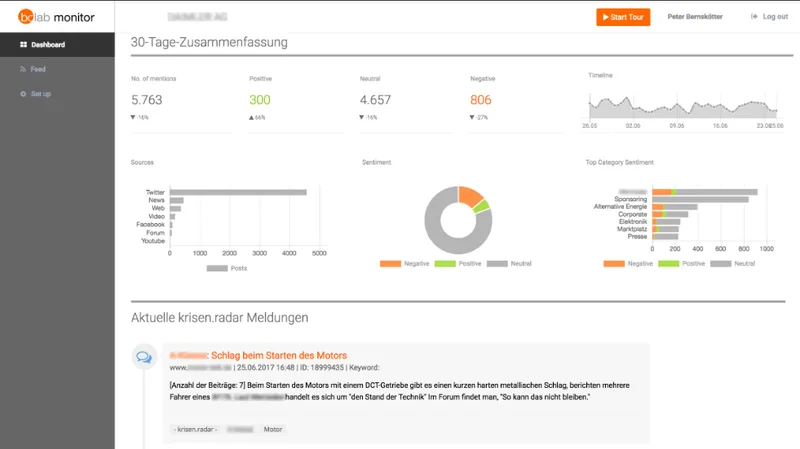Toggle the Posts legend under Sources

pyautogui.click(x=227, y=268)
